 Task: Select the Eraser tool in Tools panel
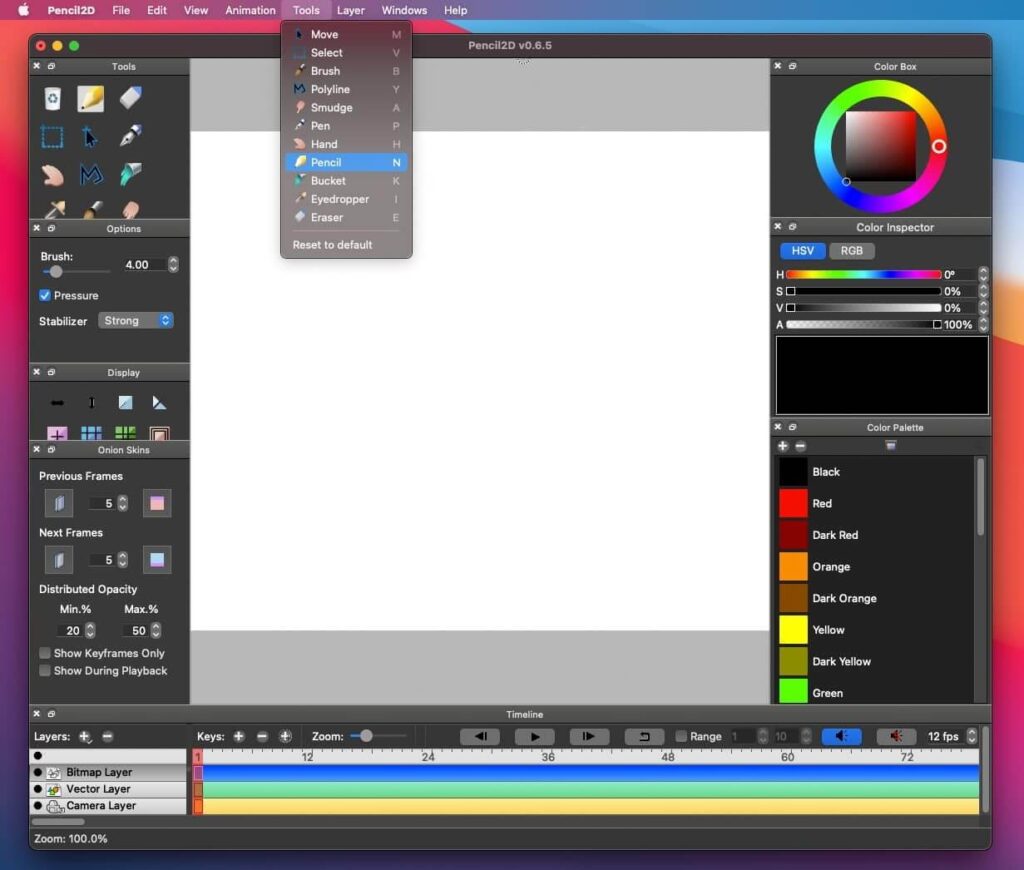pos(131,98)
